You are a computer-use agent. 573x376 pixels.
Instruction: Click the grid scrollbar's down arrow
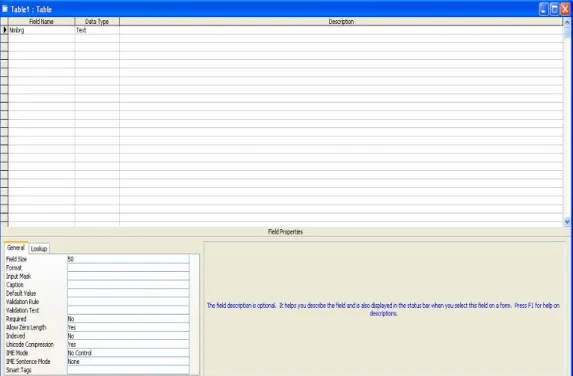(567, 221)
